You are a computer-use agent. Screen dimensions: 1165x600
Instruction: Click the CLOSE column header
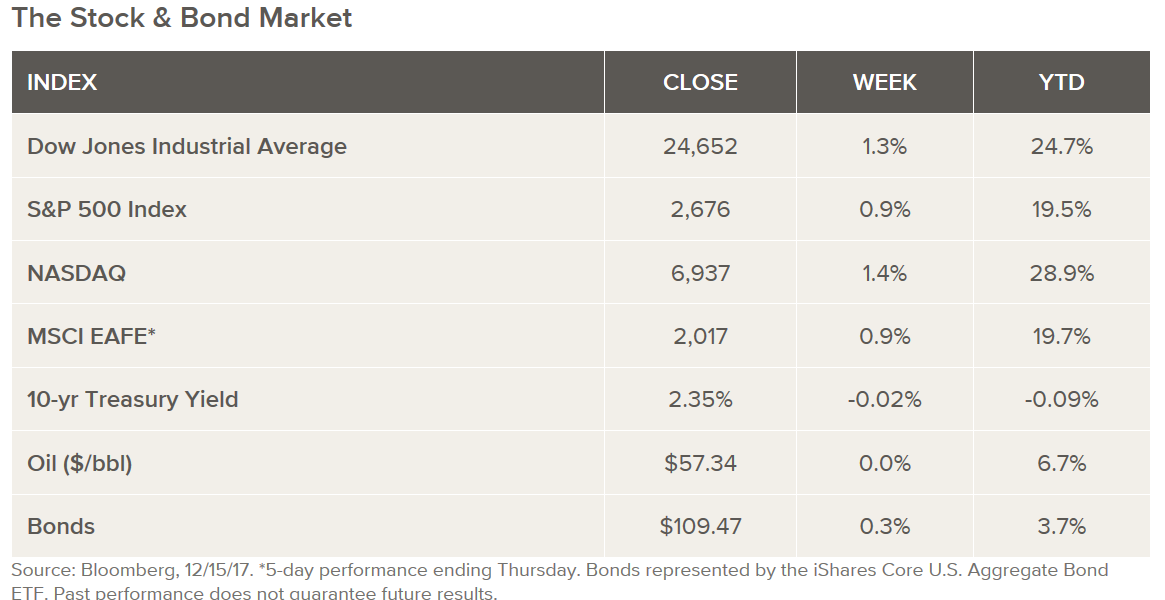pos(700,82)
